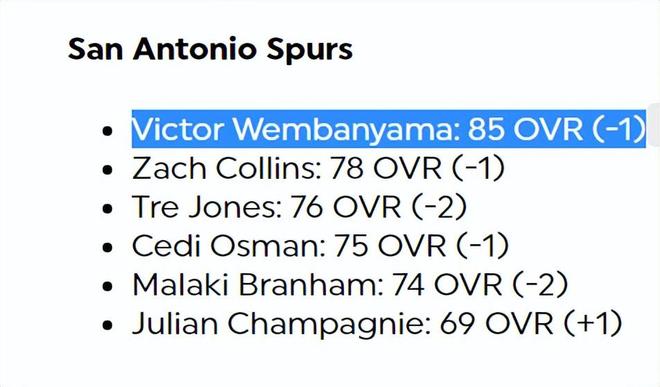Viewport: 660px width, 387px height.
Task: Click the gray scrollbar at right edge
Action: [654, 125]
